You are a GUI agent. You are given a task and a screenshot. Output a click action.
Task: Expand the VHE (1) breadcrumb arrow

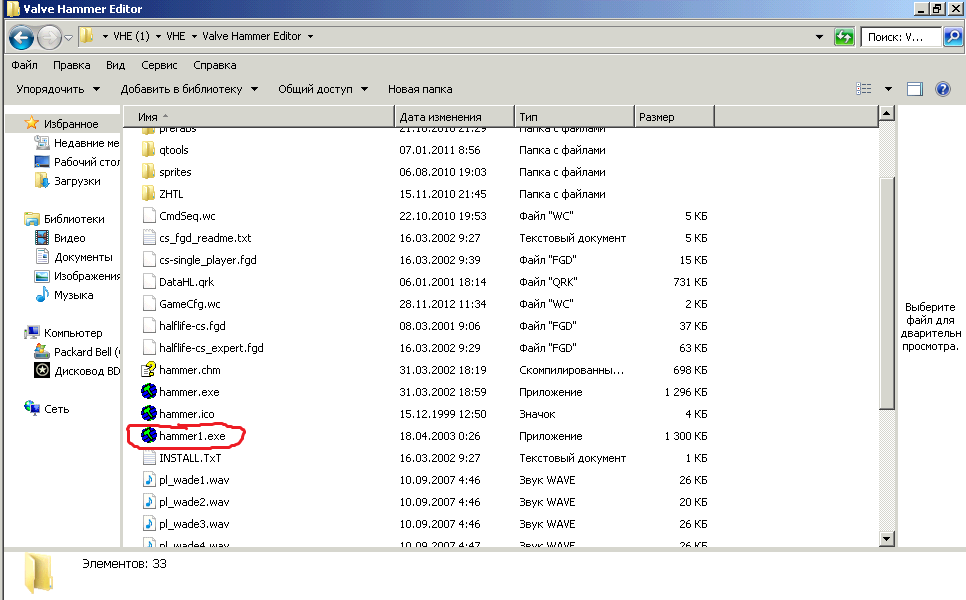click(x=158, y=36)
